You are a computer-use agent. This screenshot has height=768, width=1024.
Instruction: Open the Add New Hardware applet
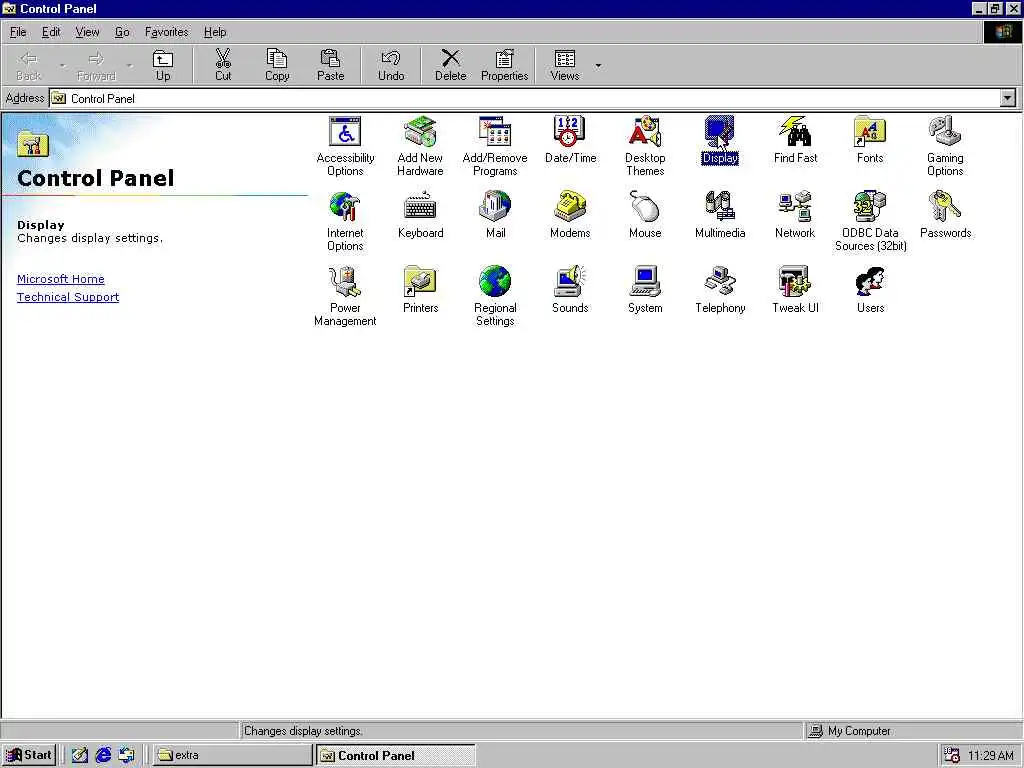click(420, 146)
